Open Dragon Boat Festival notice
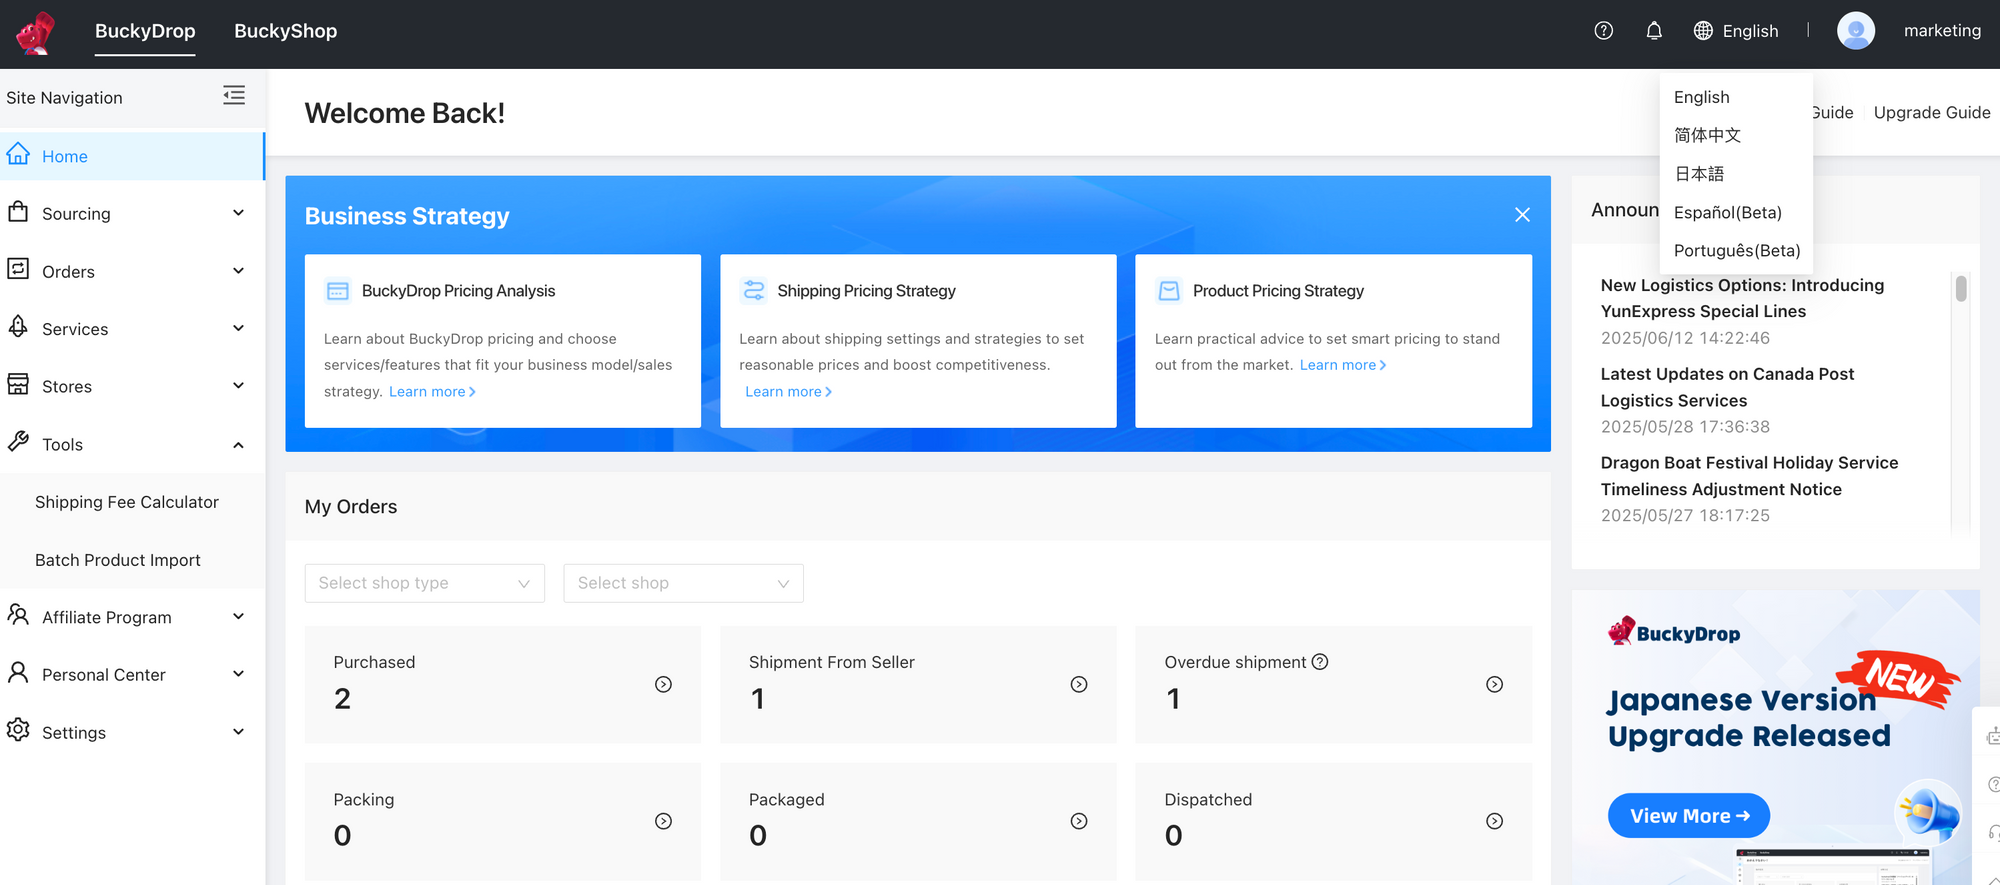The height and width of the screenshot is (885, 2000). tap(1749, 476)
